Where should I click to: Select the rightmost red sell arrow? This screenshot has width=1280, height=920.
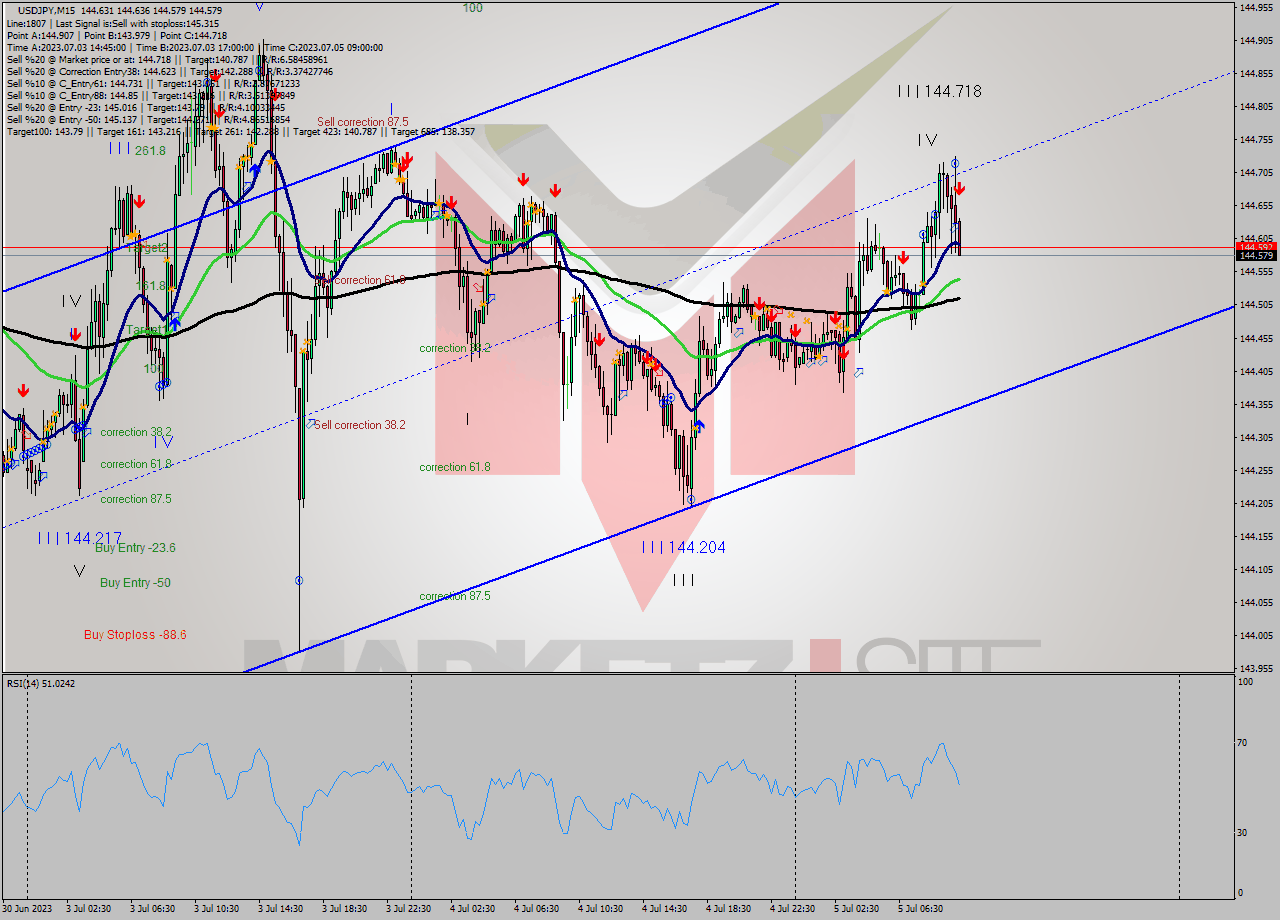point(959,187)
